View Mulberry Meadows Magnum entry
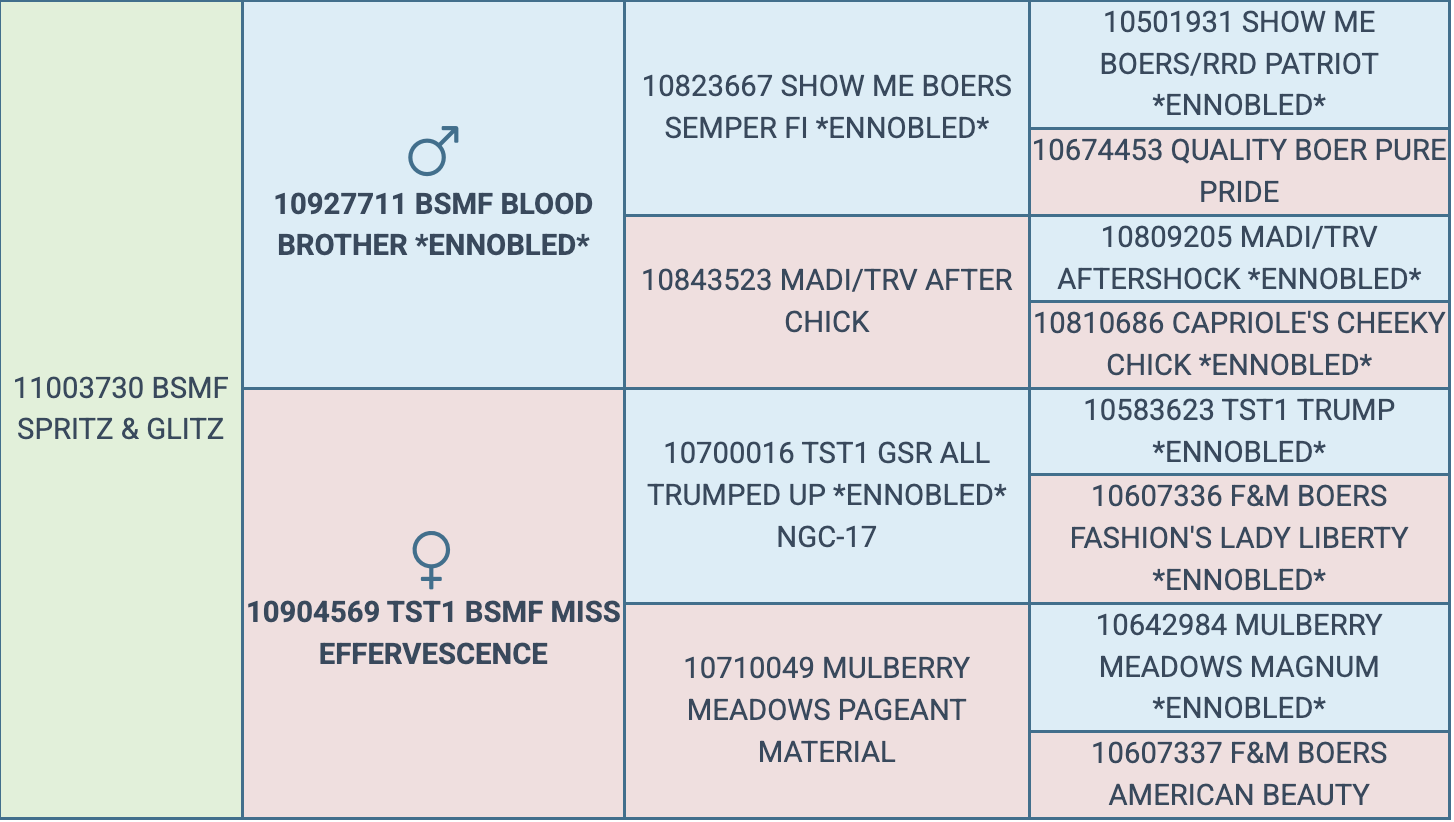 pyautogui.click(x=1238, y=666)
